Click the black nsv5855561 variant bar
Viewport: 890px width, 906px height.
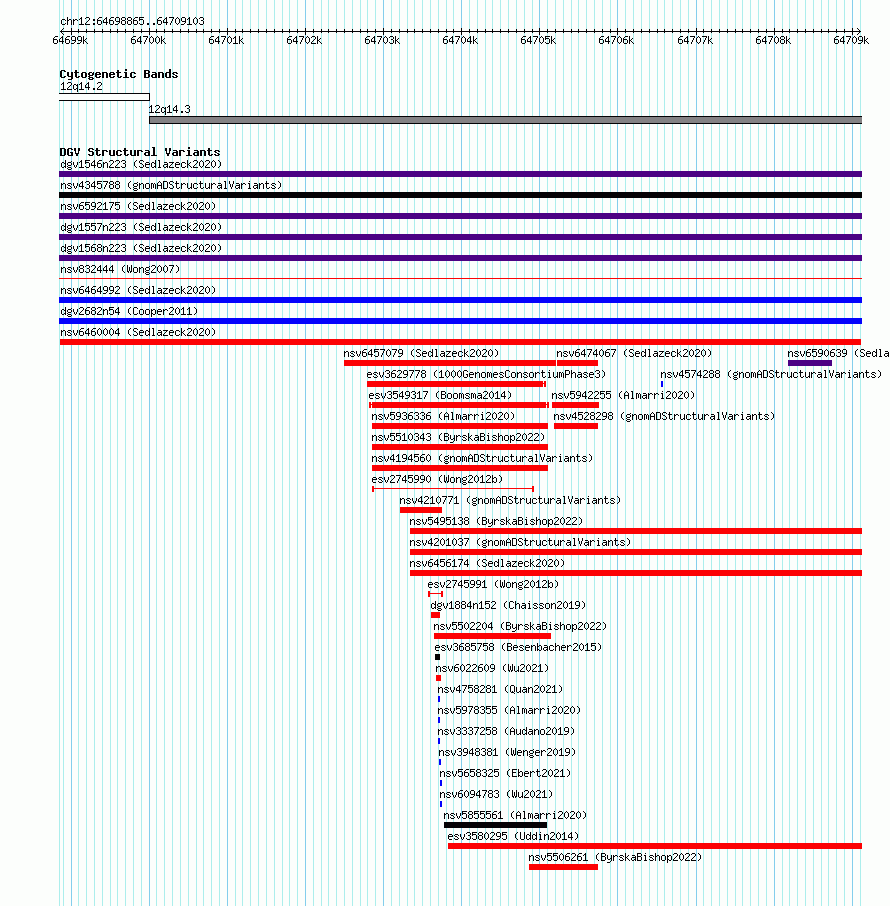tap(495, 825)
